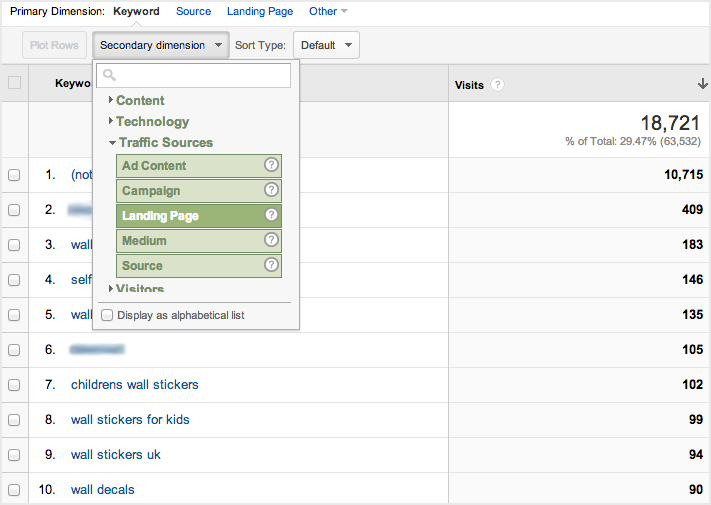Viewport: 711px width, 505px height.
Task: Expand the Content dimension group
Action: (x=140, y=101)
